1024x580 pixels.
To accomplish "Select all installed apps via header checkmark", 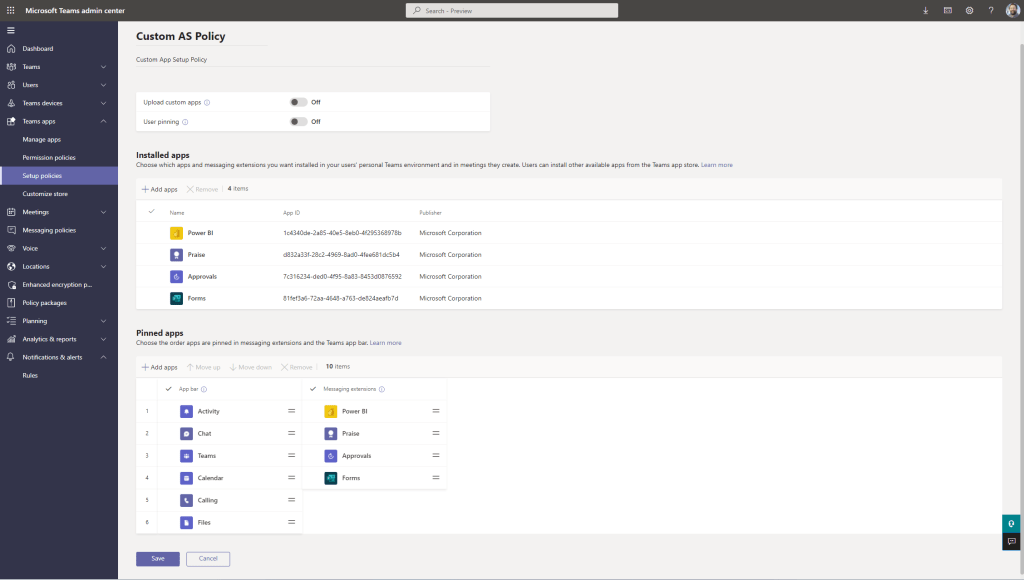I will (151, 212).
